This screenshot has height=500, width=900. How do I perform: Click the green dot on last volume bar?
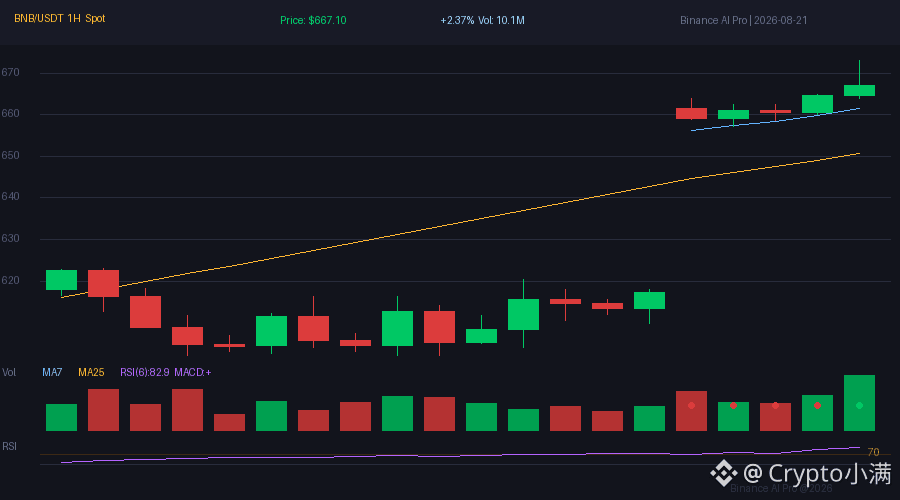859,405
